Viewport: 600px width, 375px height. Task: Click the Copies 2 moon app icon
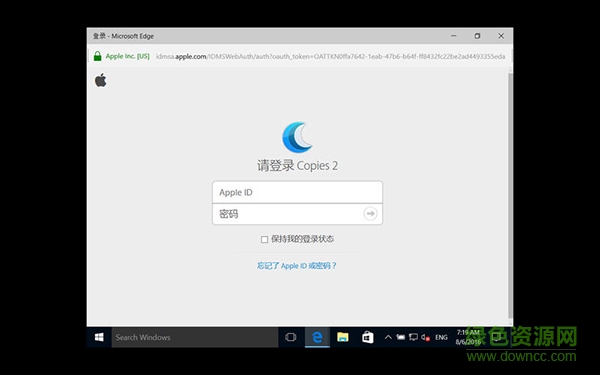pos(297,137)
